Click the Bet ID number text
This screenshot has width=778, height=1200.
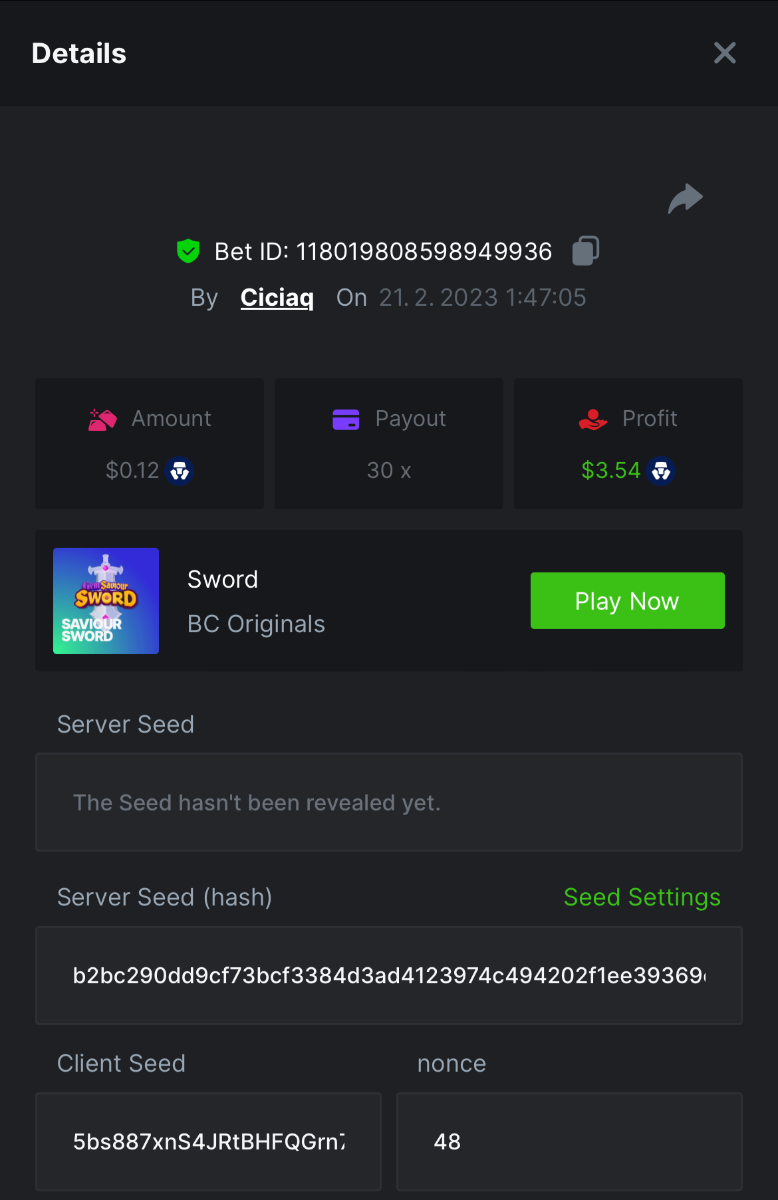(x=424, y=251)
